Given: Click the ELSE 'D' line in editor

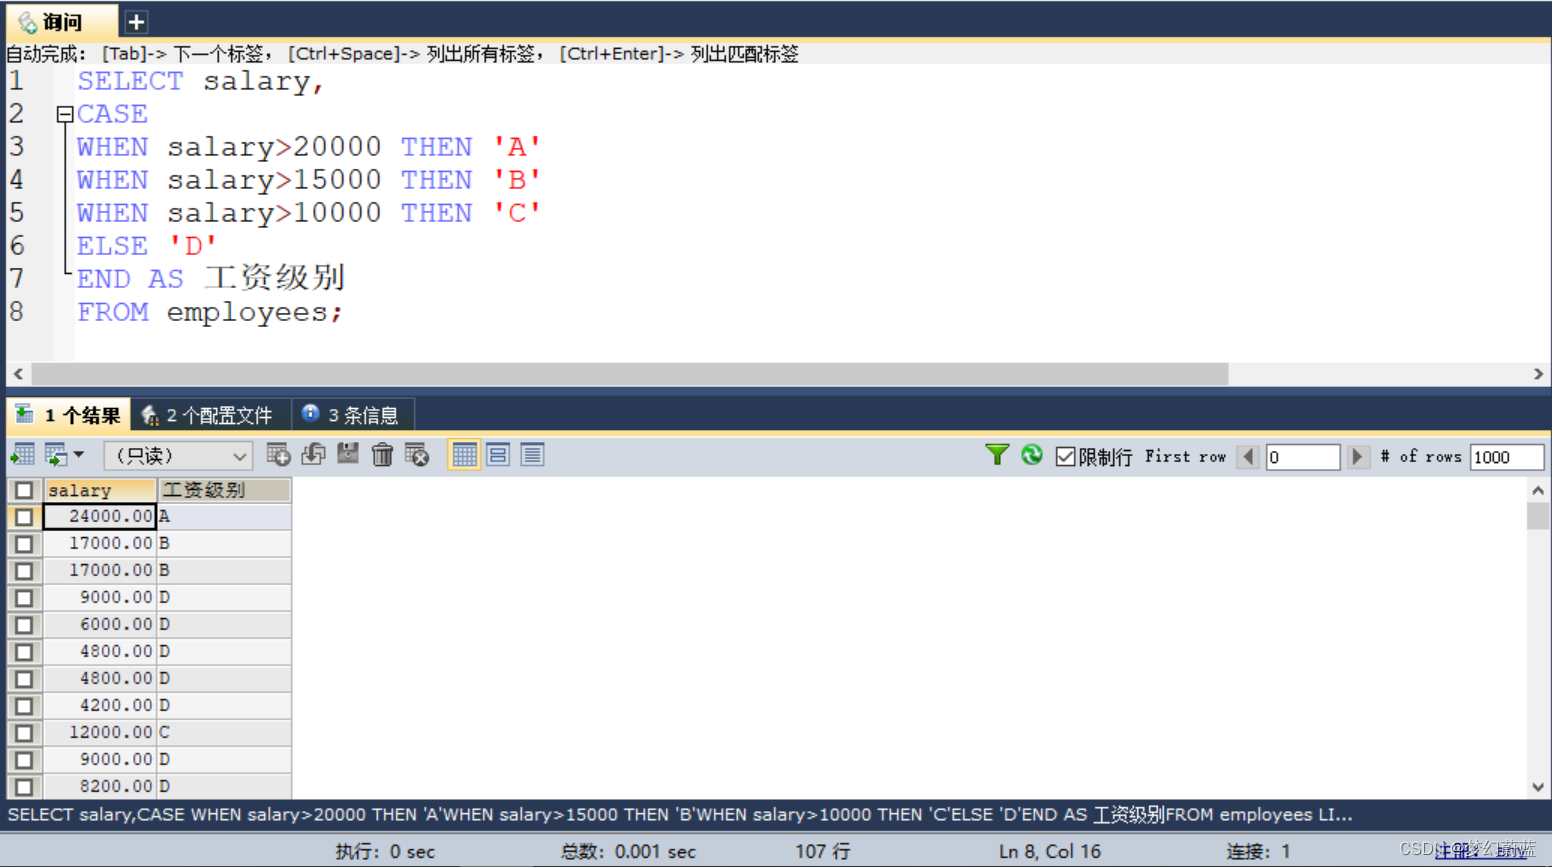Looking at the screenshot, I should pyautogui.click(x=147, y=247).
